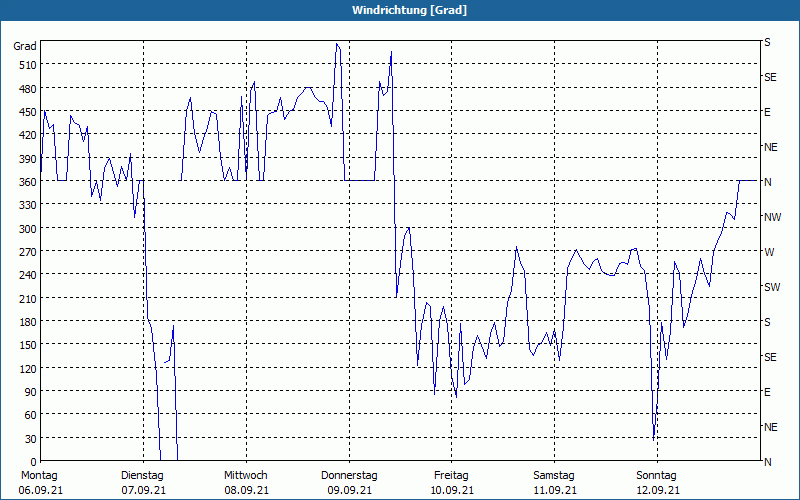
Task: Select the Freitag 10.09.21 date label
Action: coord(452,483)
